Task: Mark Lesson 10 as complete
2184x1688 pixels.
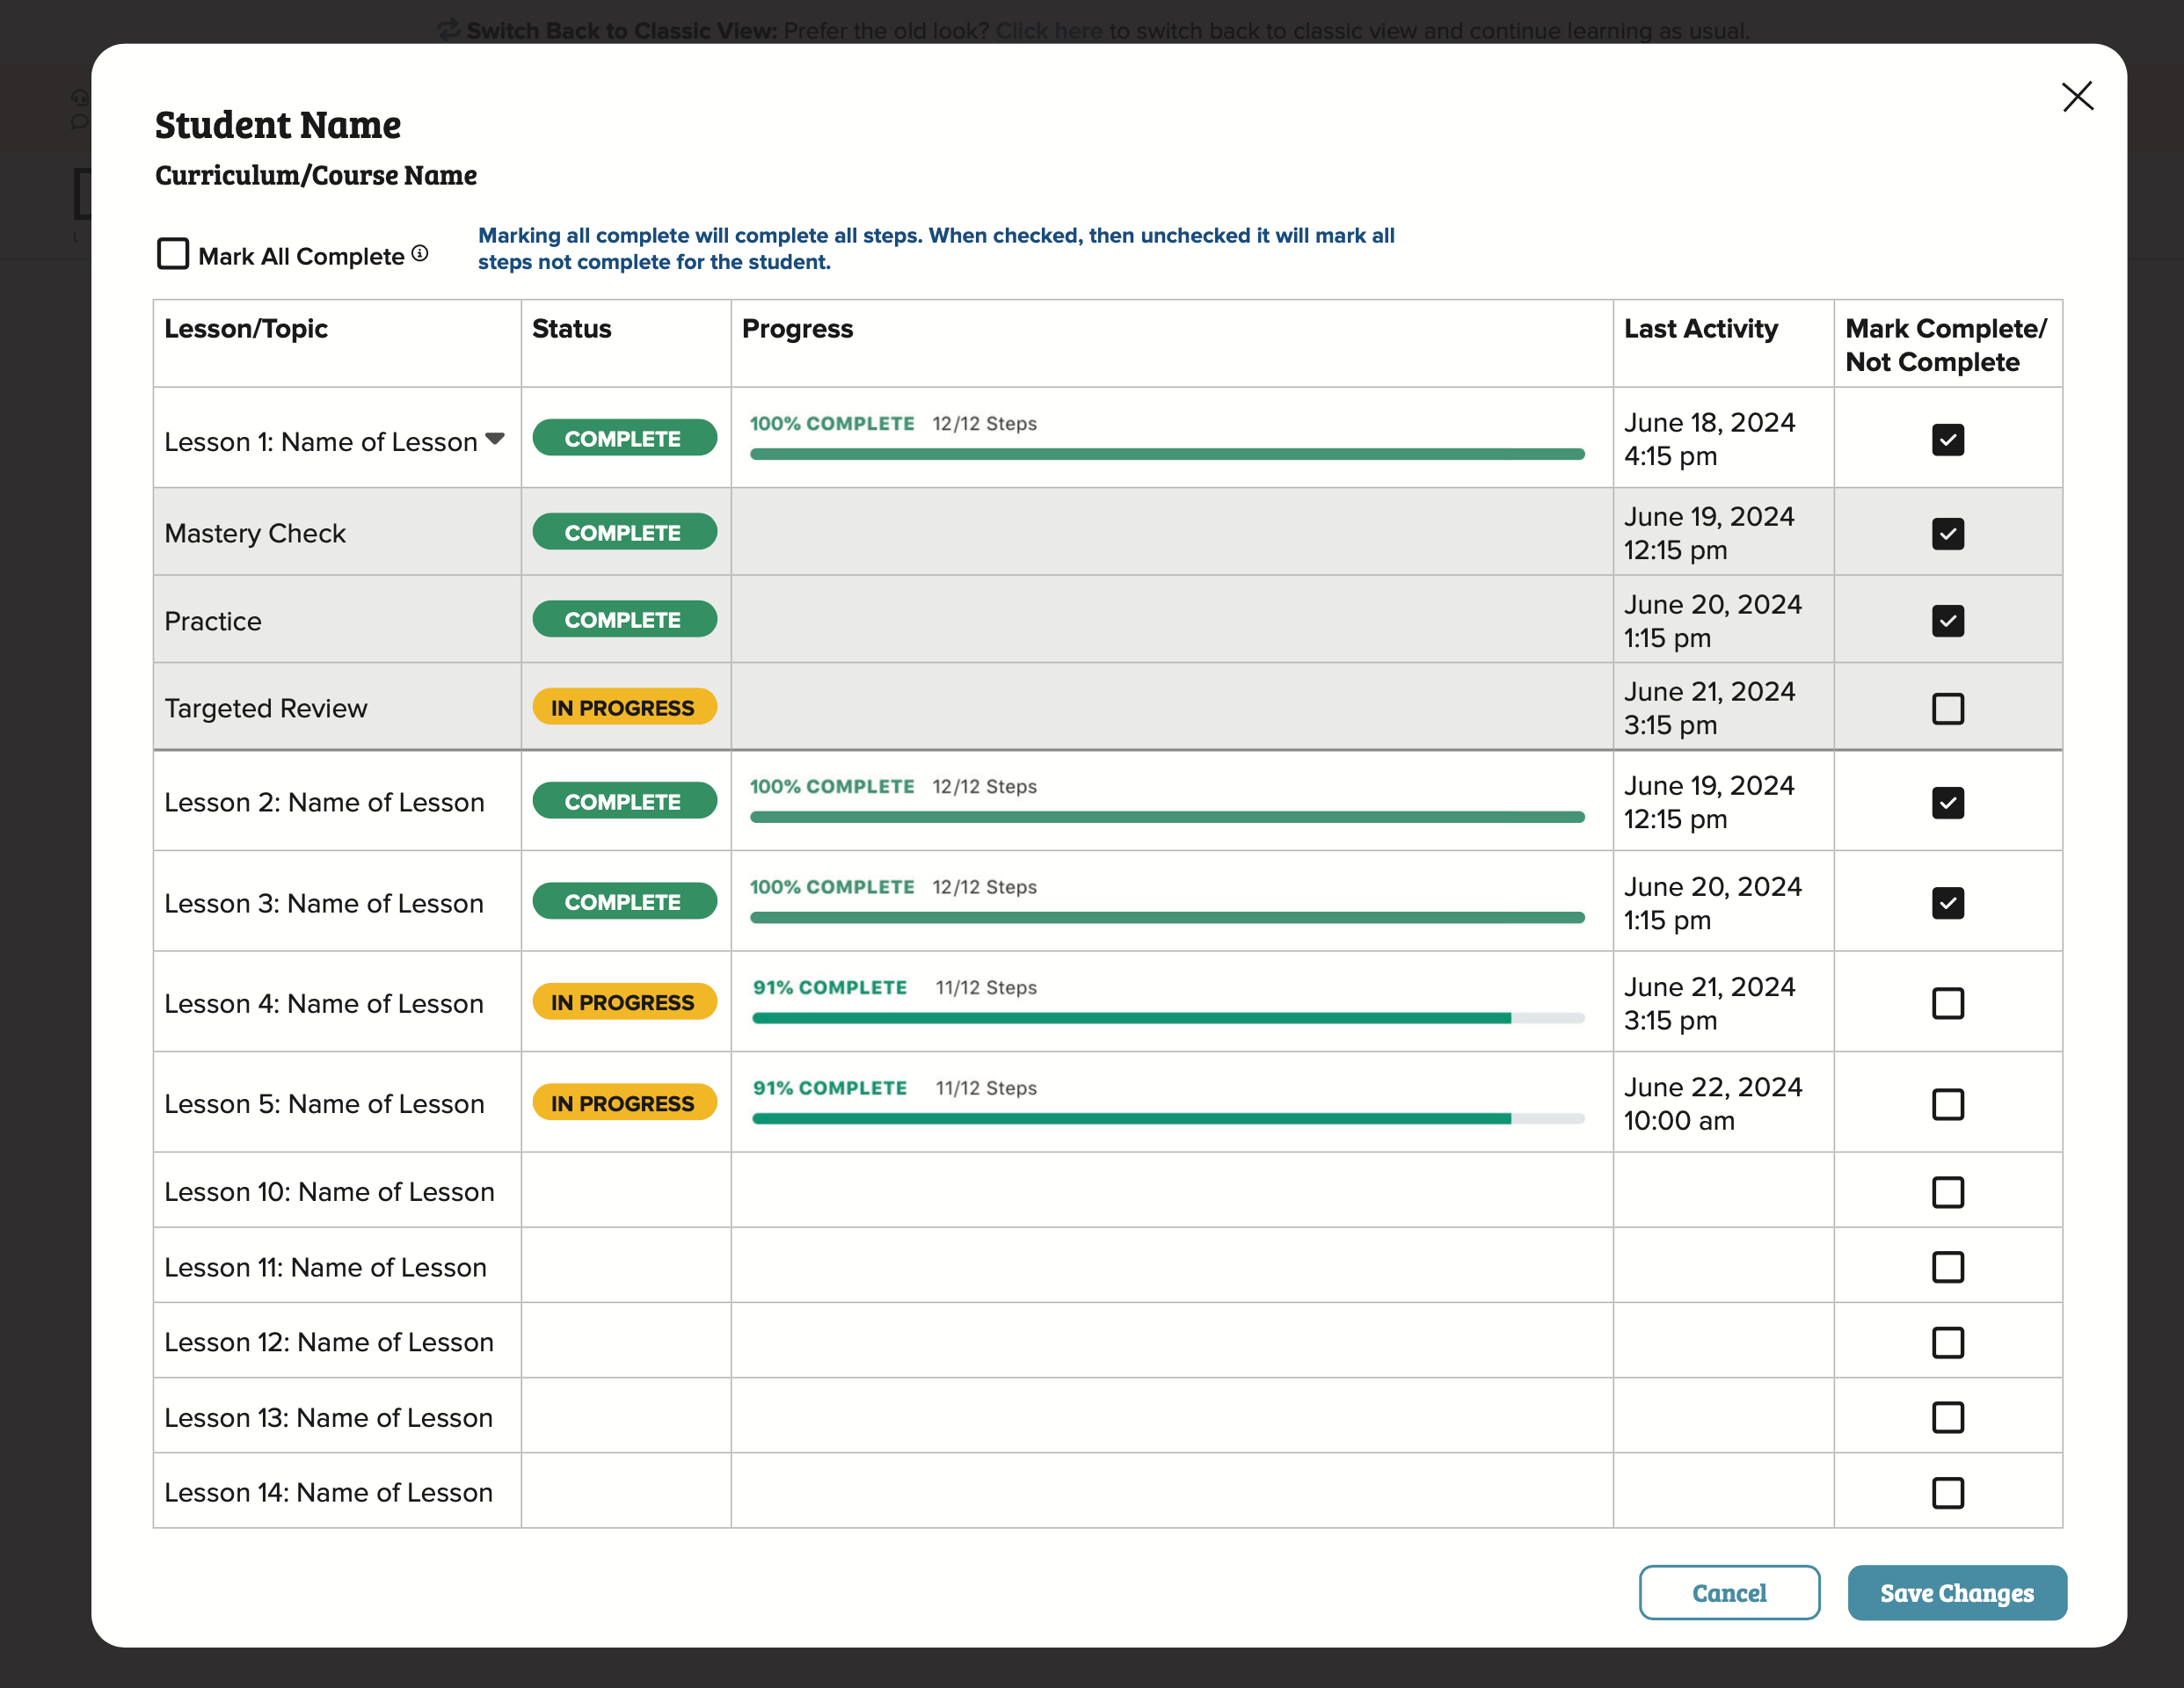Action: pyautogui.click(x=1947, y=1192)
